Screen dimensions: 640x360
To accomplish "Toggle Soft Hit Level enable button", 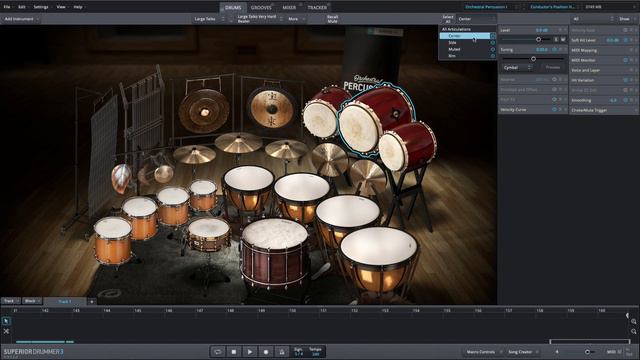I will pyautogui.click(x=625, y=40).
